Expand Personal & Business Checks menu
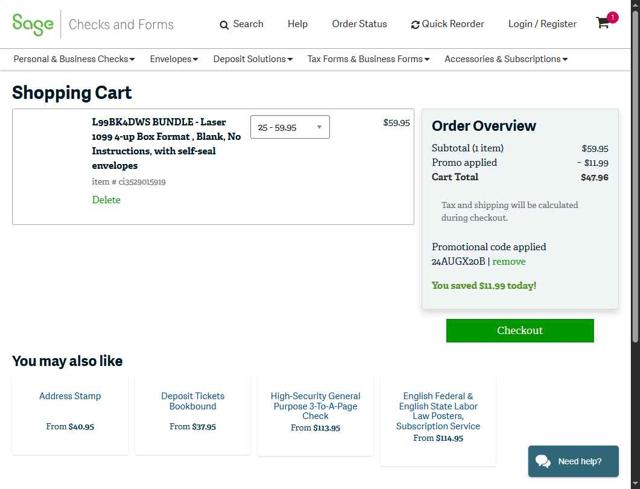 click(x=74, y=59)
